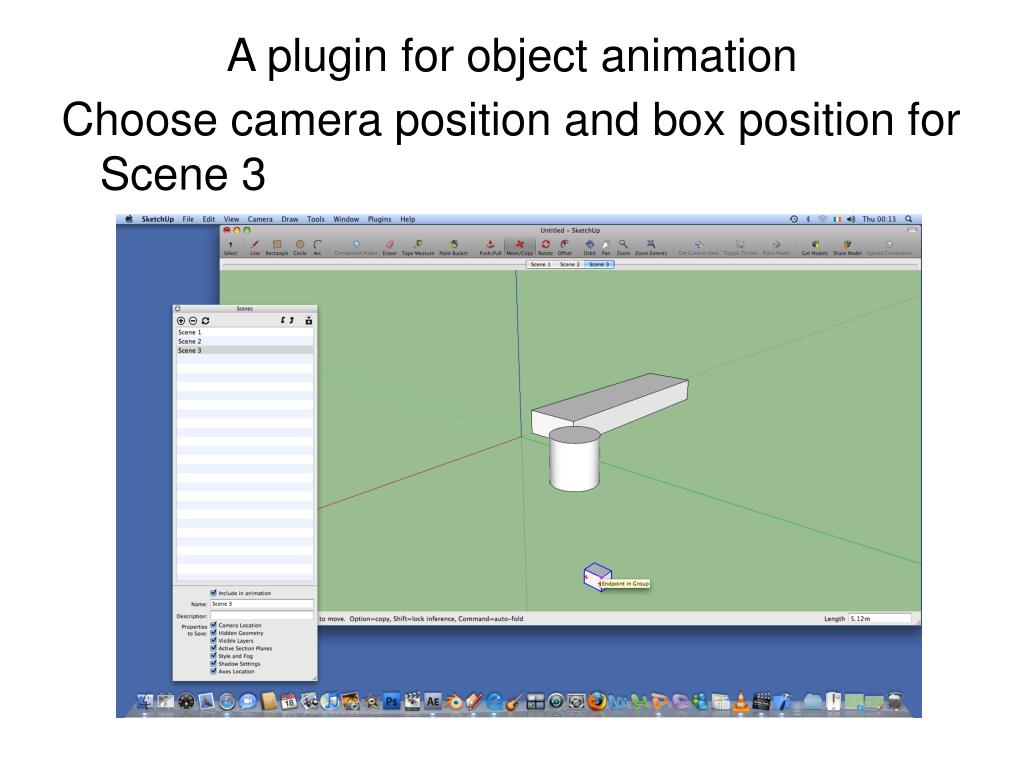Toggle Include in animation checkbox
The width and height of the screenshot is (1024, 768).
pos(214,592)
